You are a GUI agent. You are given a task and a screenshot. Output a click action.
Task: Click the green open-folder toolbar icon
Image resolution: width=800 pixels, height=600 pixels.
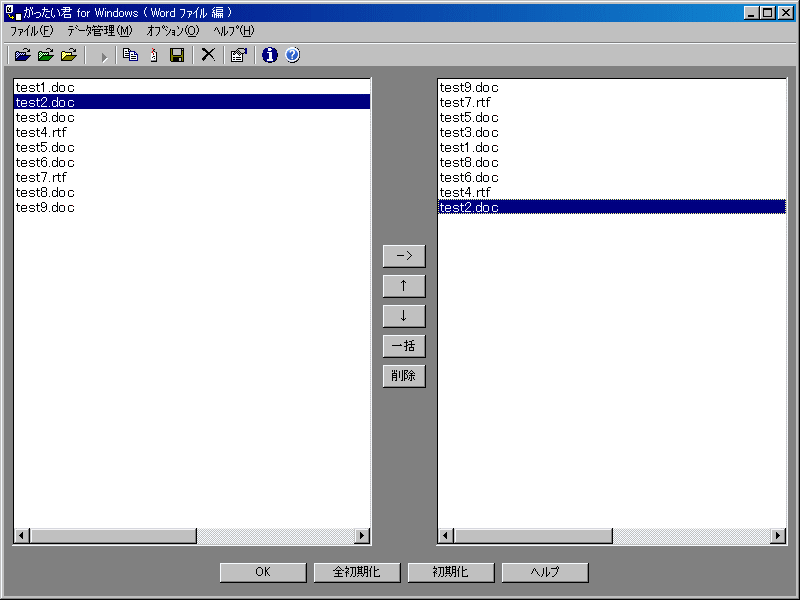(x=46, y=55)
